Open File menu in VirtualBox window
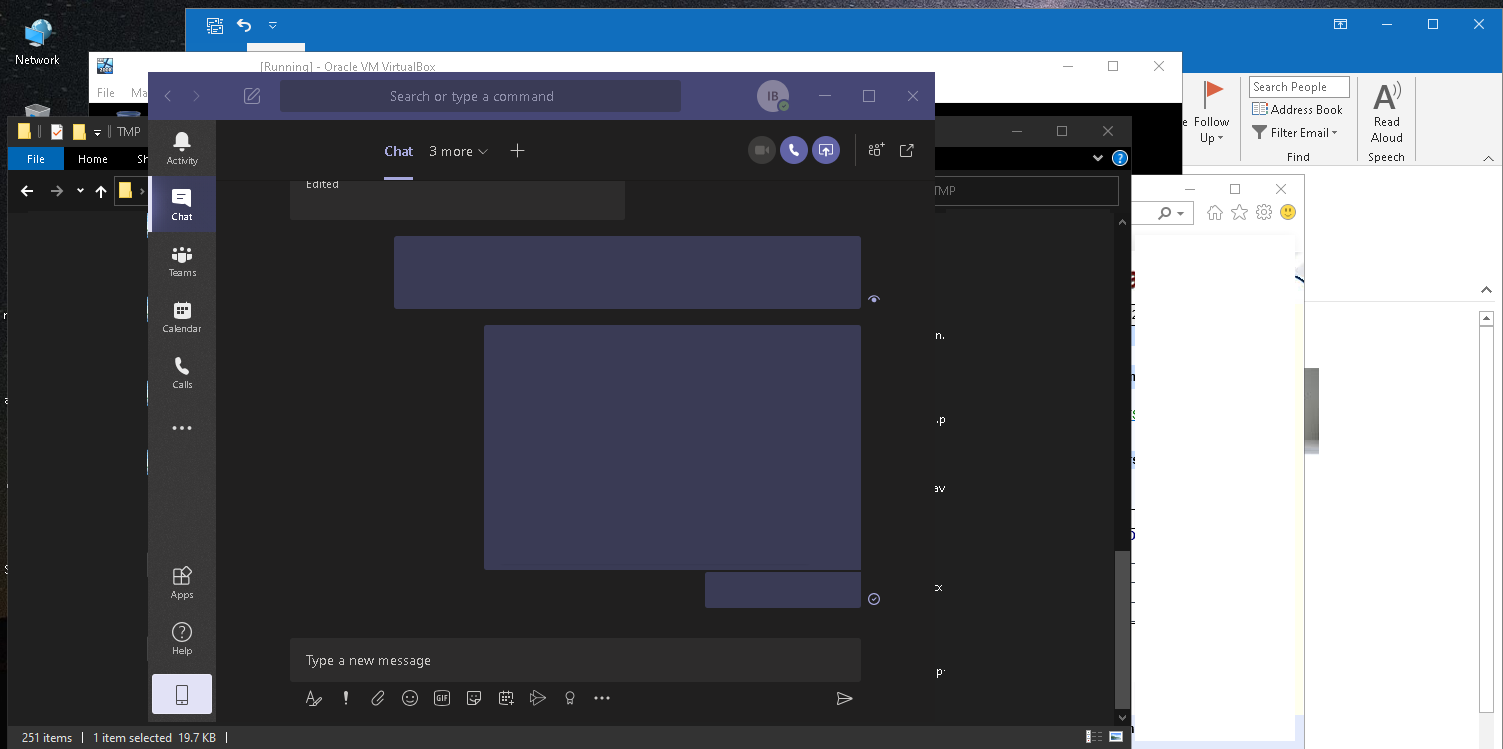1503x749 pixels. click(106, 93)
